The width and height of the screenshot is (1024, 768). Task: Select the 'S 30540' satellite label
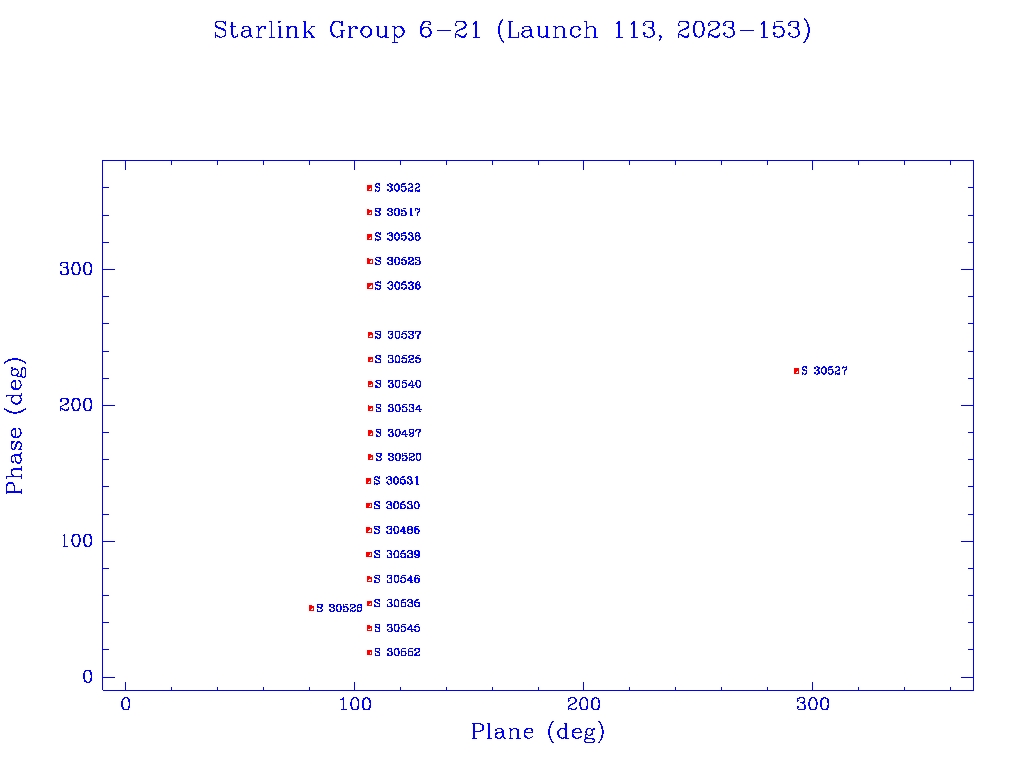point(398,384)
